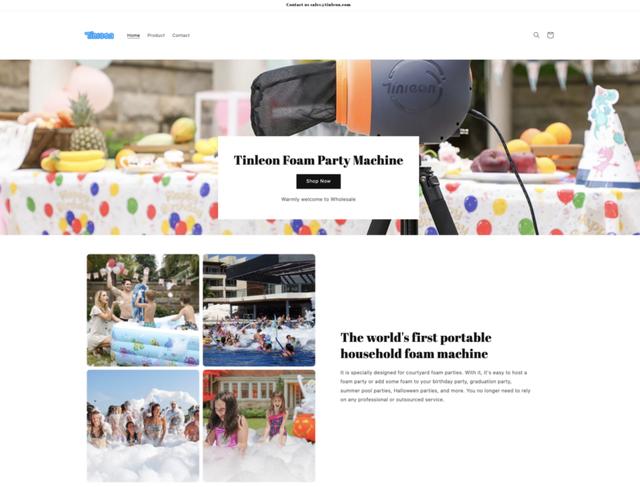
Task: Open the Product menu item
Action: coord(156,36)
